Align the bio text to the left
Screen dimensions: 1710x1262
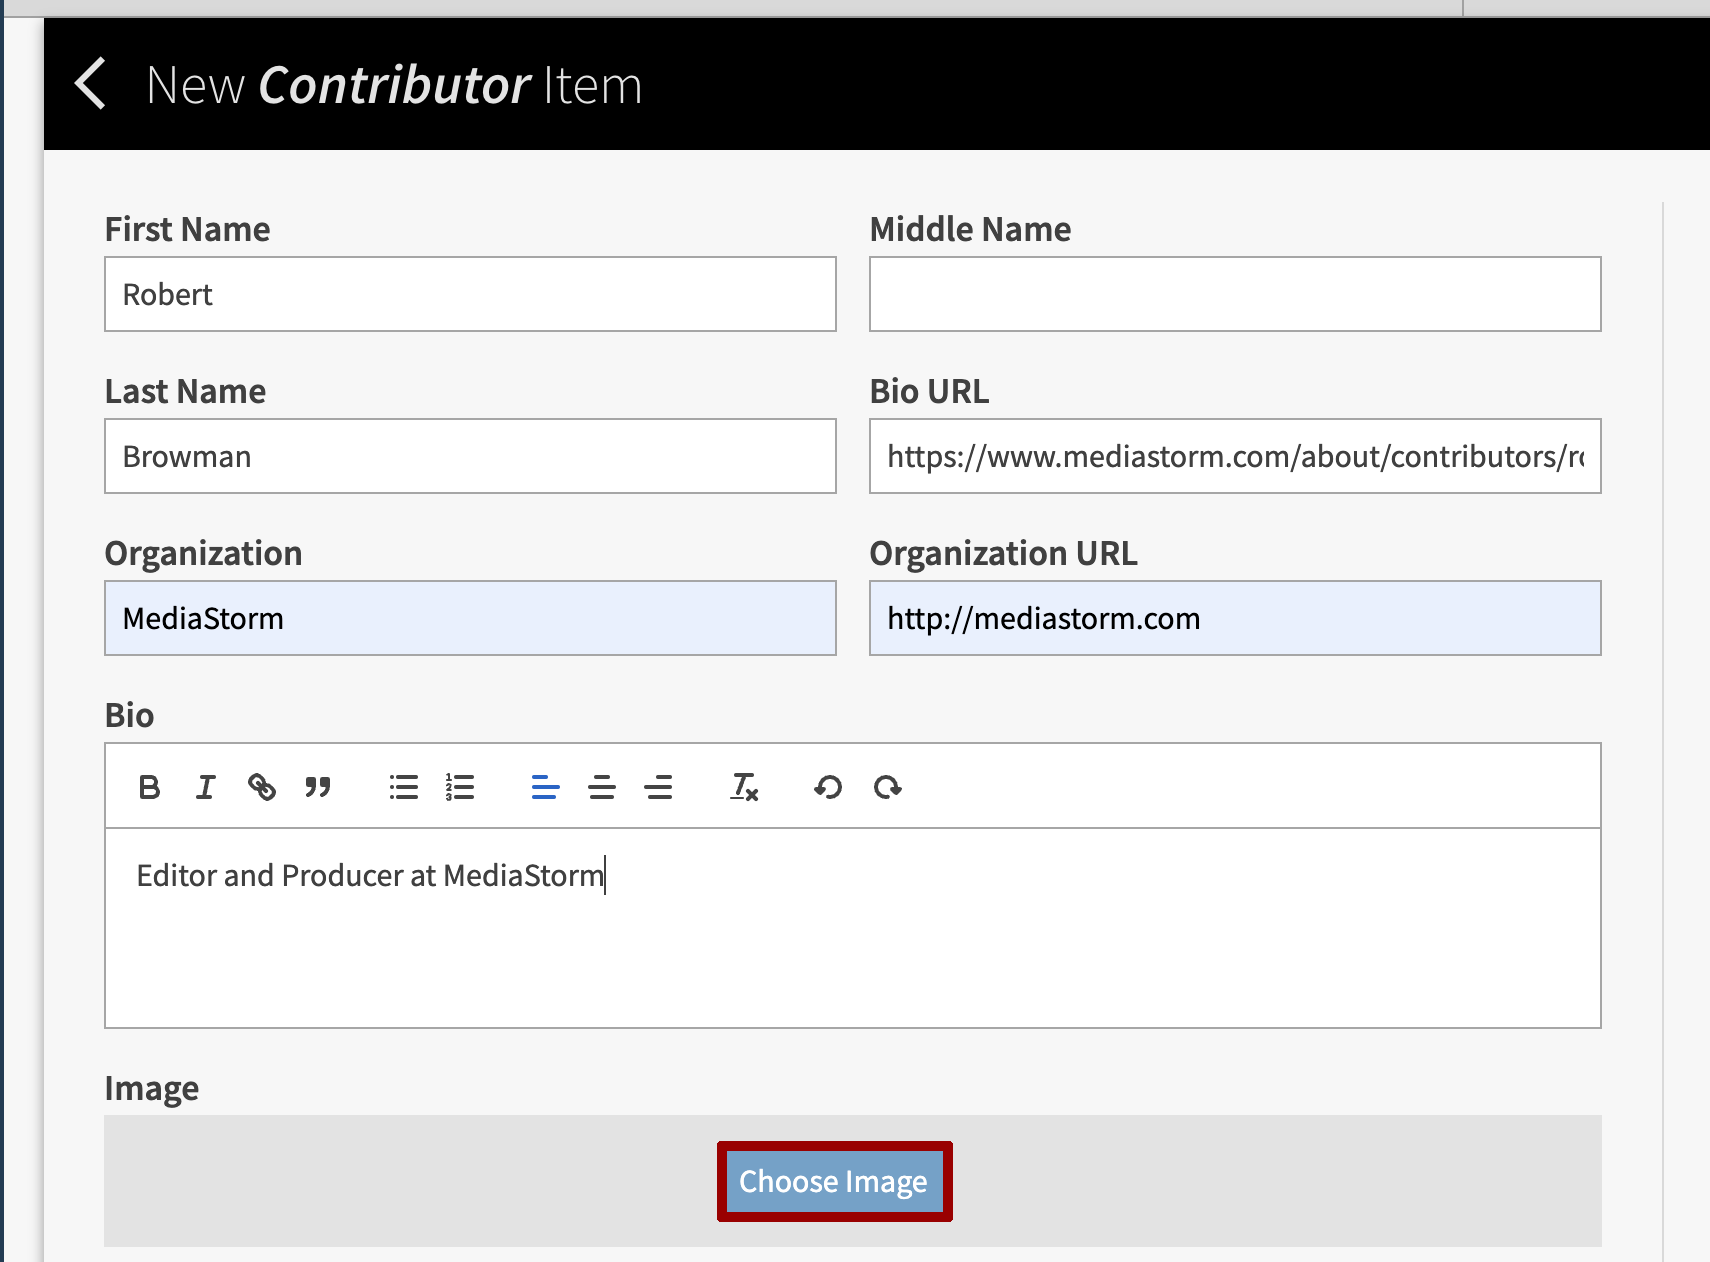coord(545,787)
